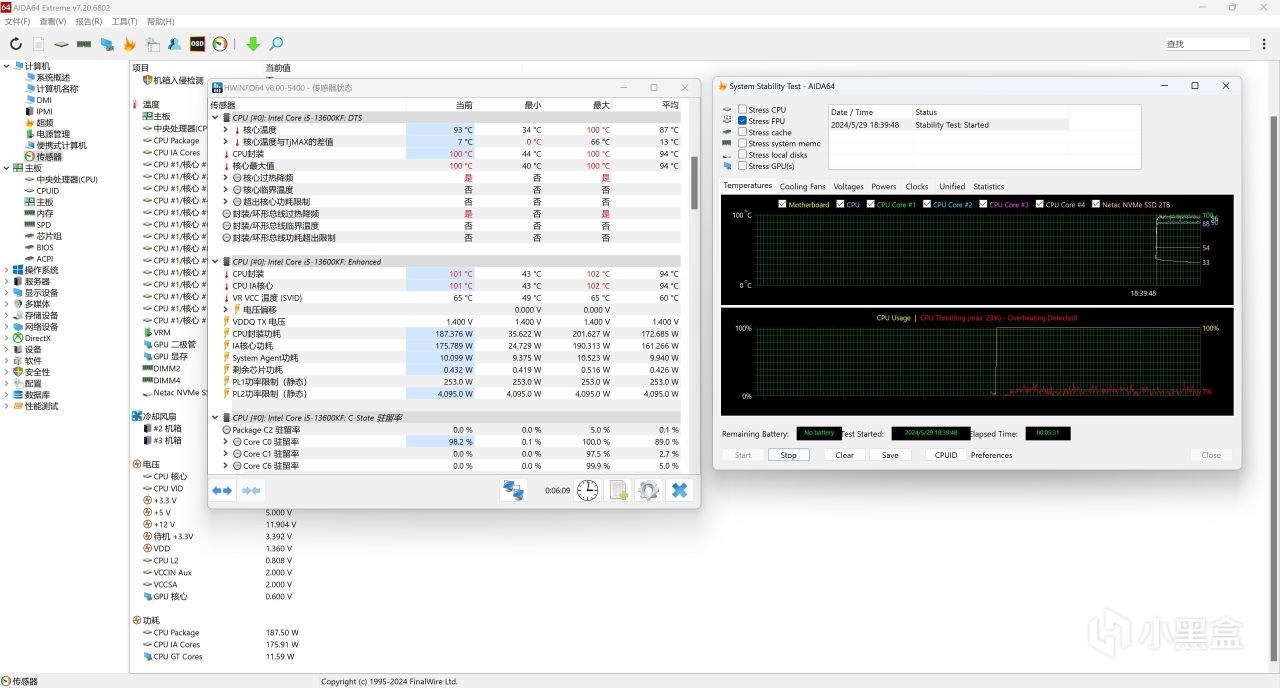Expand the 操作系统 tree node
This screenshot has height=688, width=1280.
(6, 270)
